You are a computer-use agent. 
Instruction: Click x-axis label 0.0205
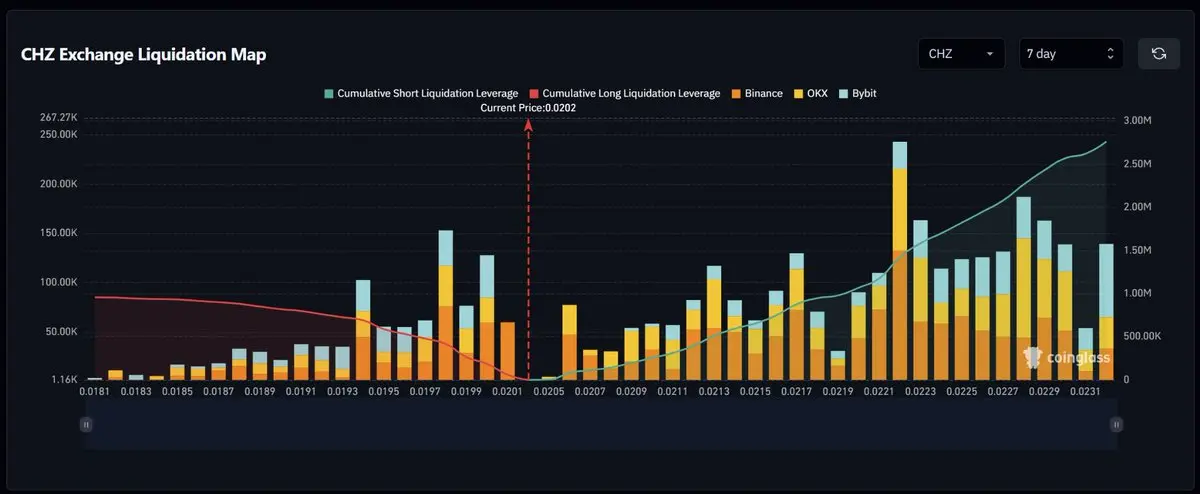click(x=547, y=393)
